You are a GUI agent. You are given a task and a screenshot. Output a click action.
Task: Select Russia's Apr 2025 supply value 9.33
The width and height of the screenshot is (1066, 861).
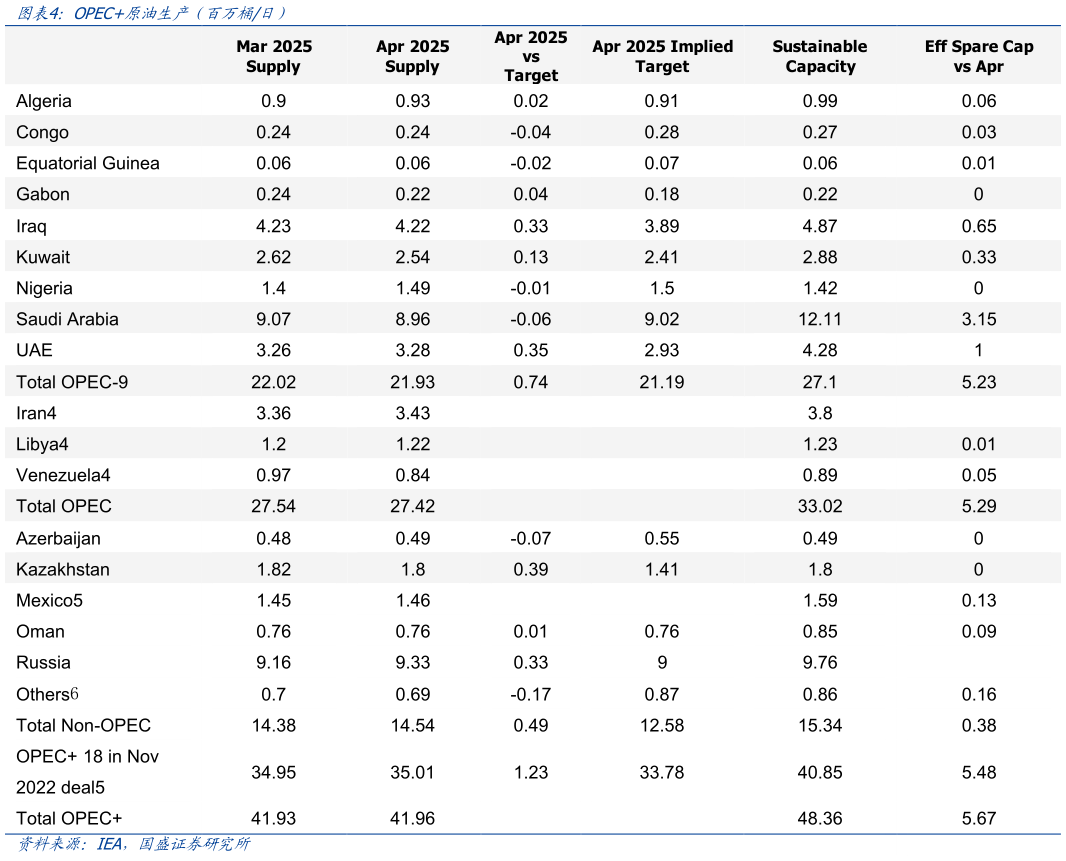[412, 662]
